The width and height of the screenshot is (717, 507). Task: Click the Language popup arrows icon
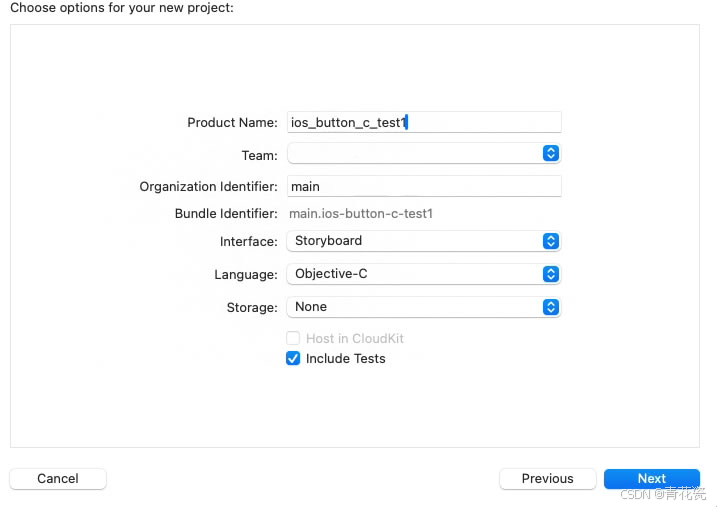pyautogui.click(x=551, y=274)
